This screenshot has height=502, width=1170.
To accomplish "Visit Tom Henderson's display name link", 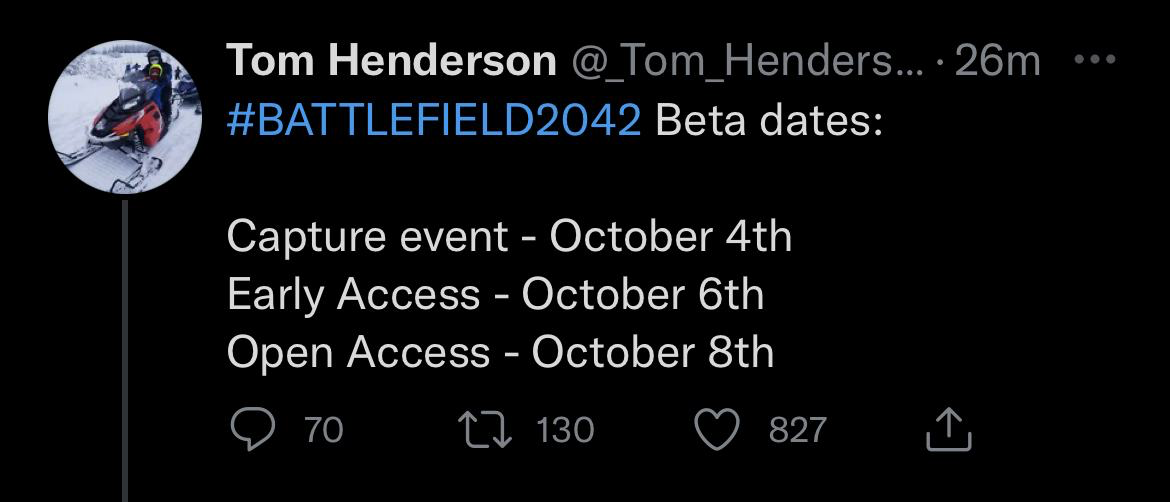I will point(391,62).
